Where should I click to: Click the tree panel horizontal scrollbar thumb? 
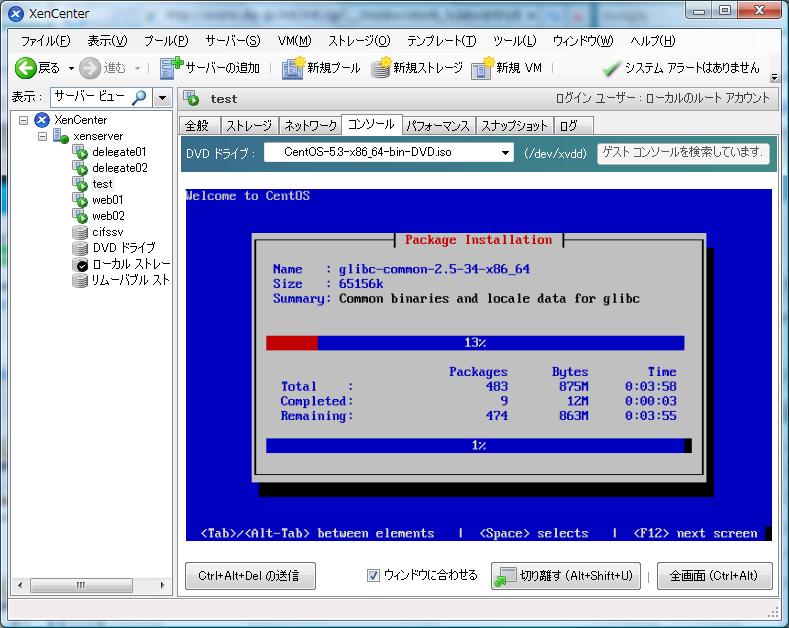(x=81, y=585)
